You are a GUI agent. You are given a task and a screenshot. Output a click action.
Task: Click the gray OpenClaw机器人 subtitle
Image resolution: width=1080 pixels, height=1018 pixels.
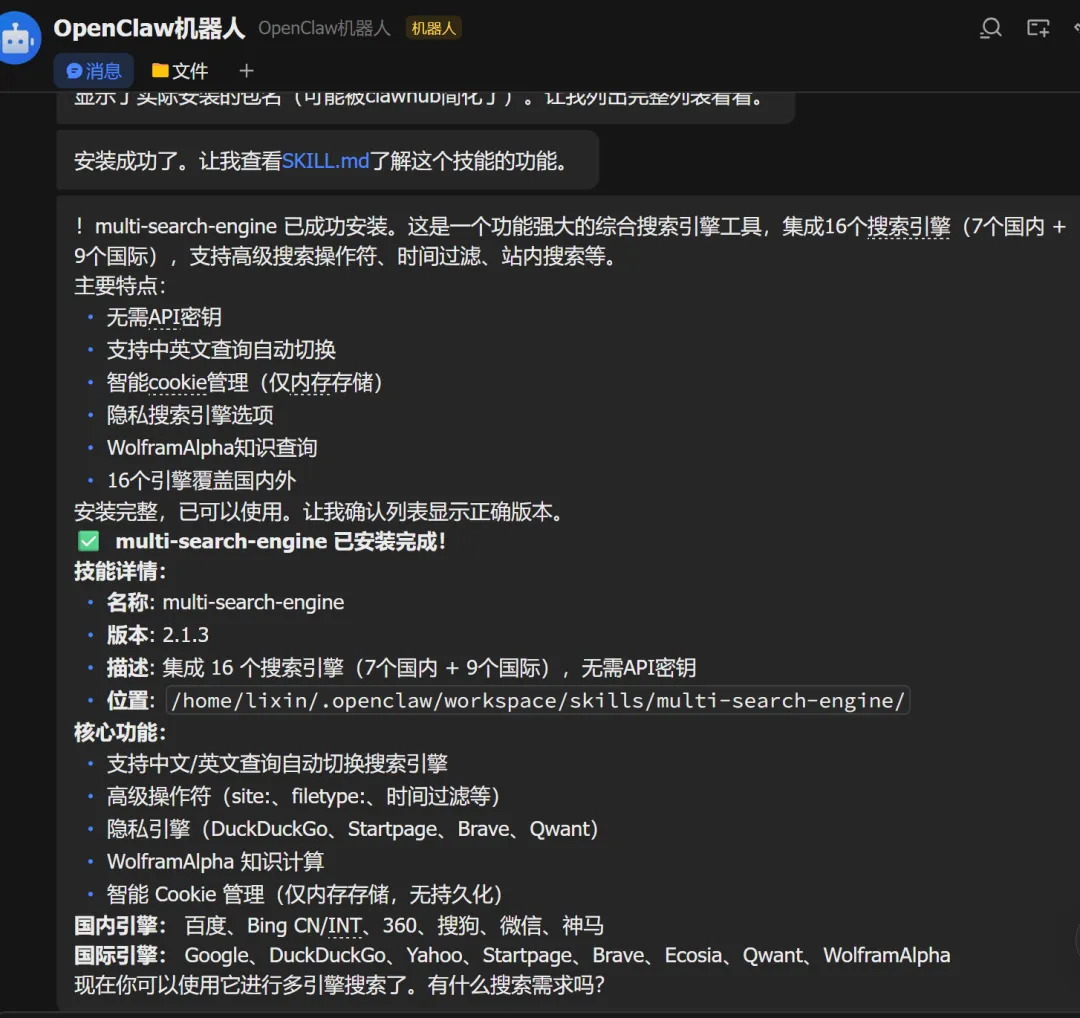click(x=324, y=28)
